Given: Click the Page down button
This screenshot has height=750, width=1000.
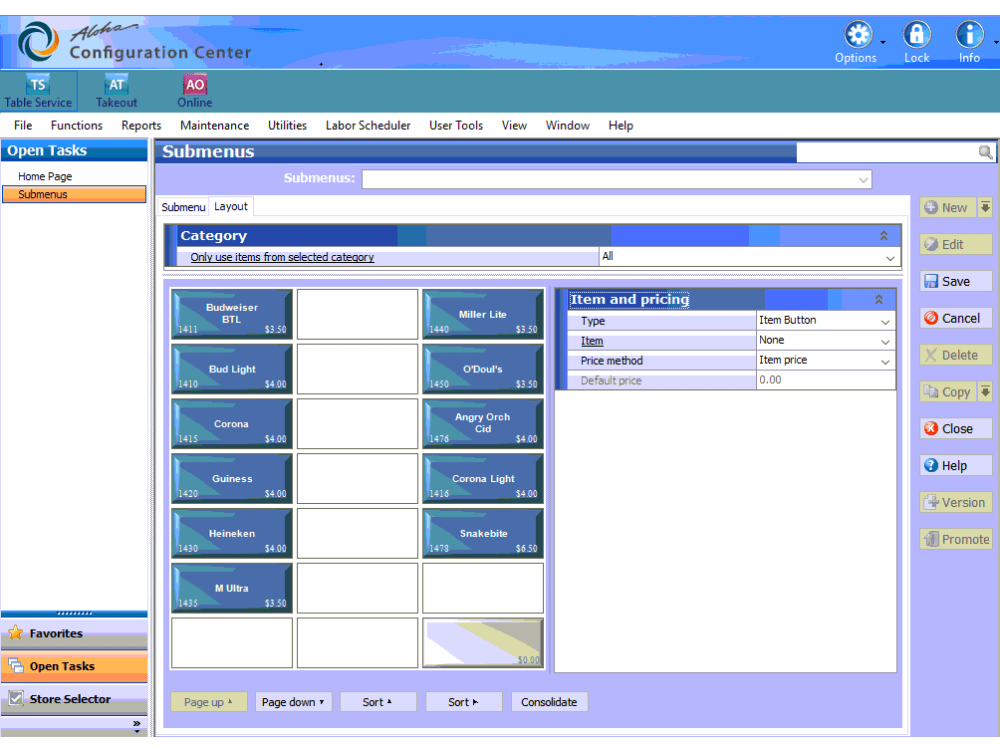Looking at the screenshot, I should (x=293, y=702).
